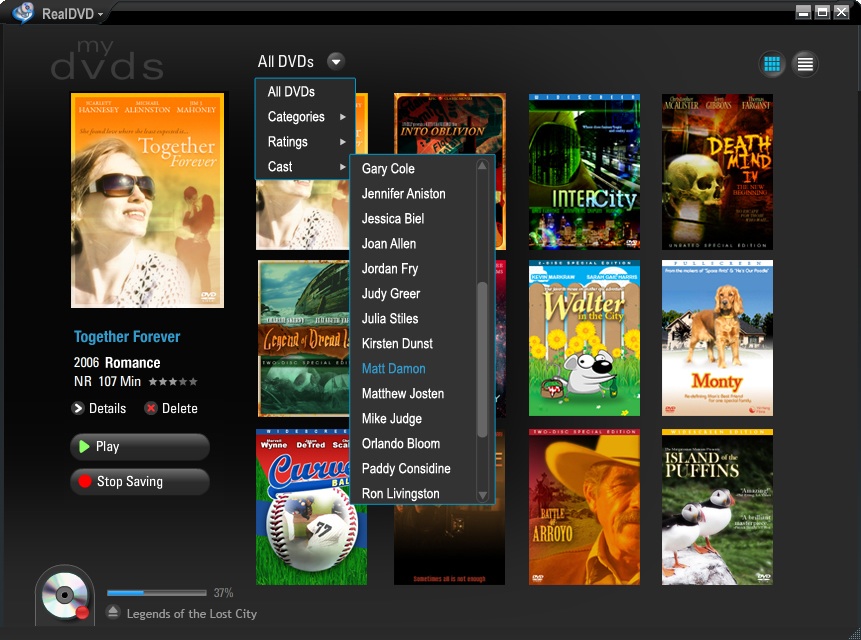
Task: Minimize the RealDVD window
Action: click(x=803, y=12)
